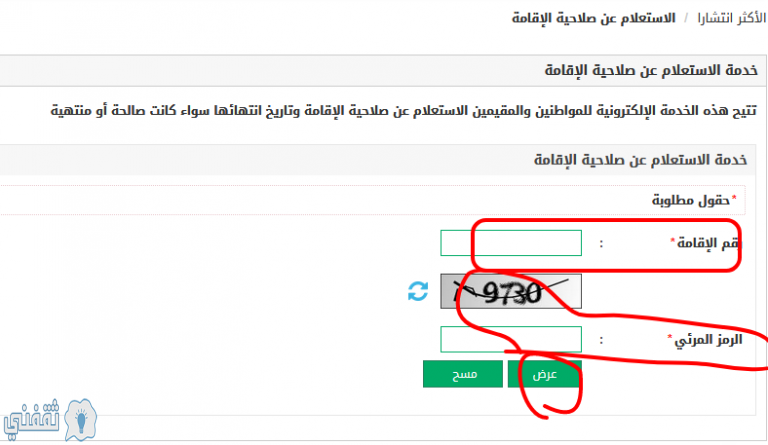Select the الاستعلام عن صلاحية الإقامة breadcrumb item
768x445 pixels.
594,19
